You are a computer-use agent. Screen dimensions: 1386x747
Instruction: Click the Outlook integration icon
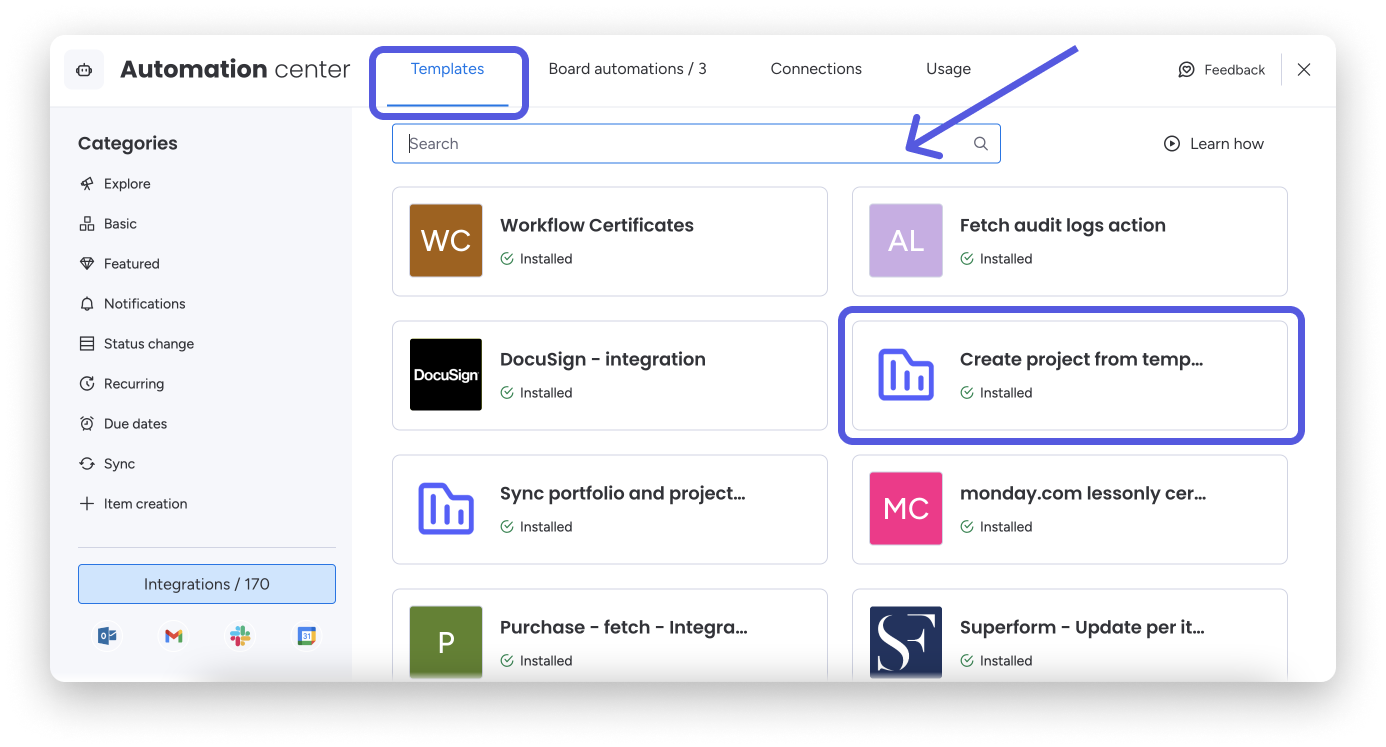(107, 635)
